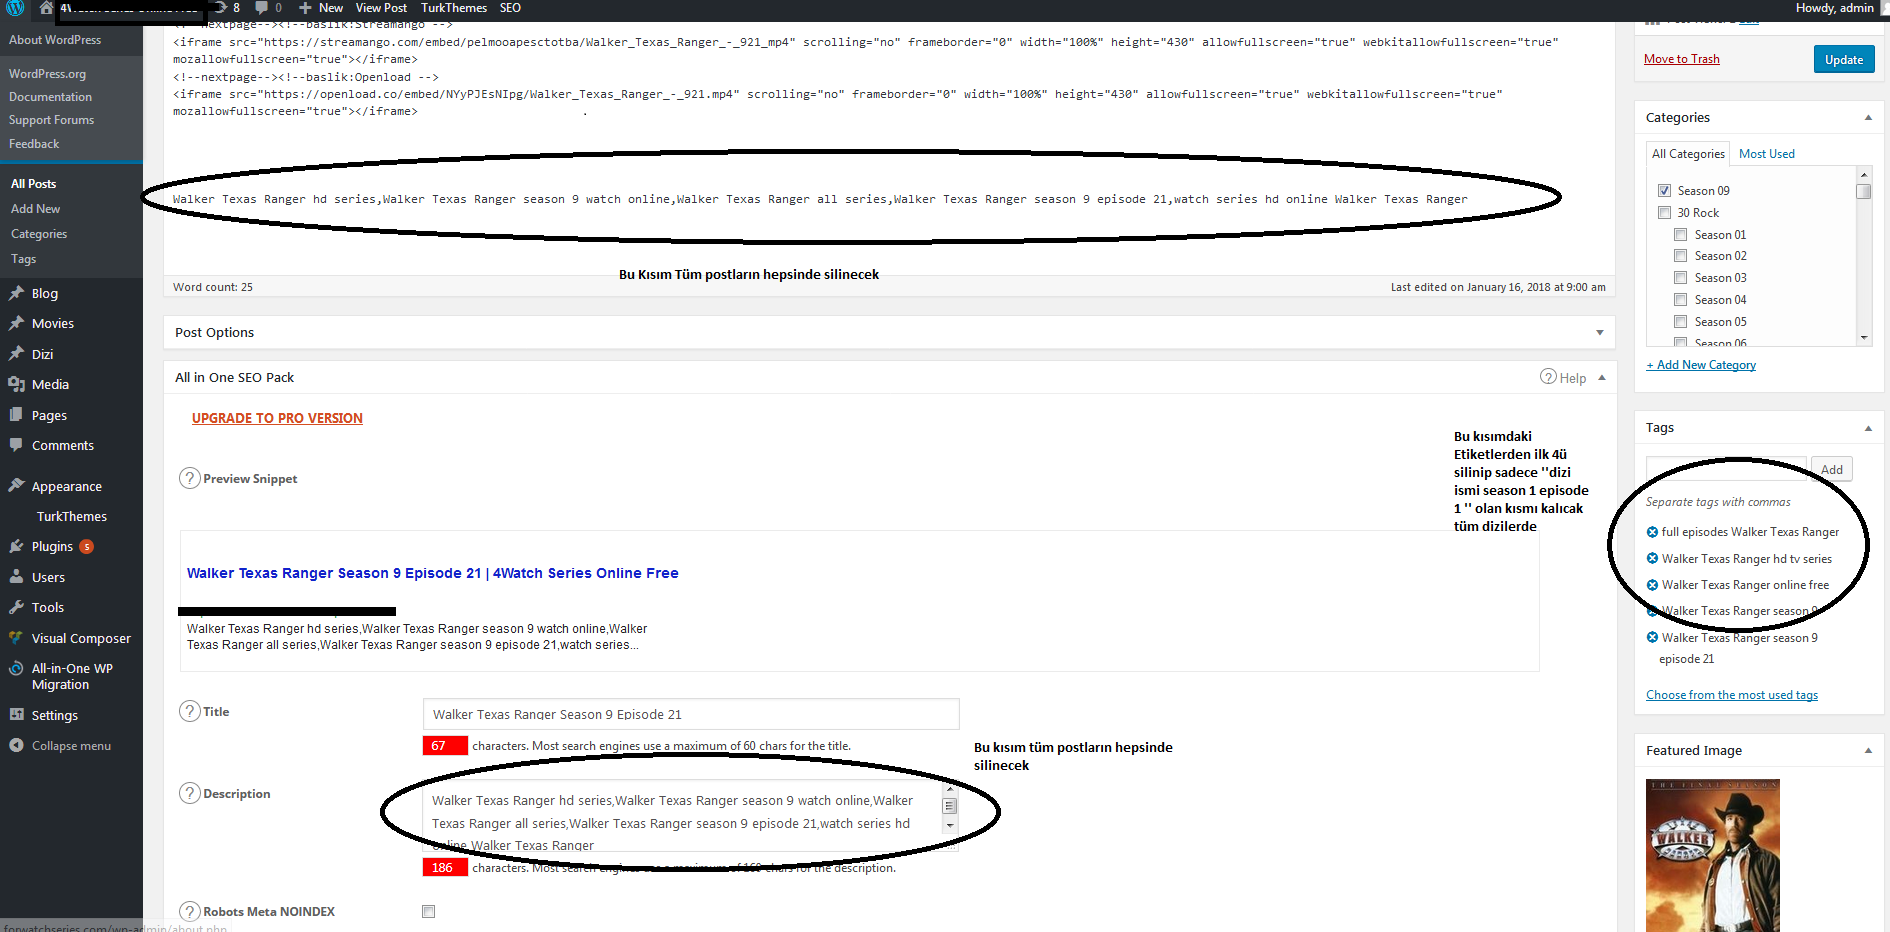Click the pin icon next to Movies
This screenshot has width=1890, height=932.
pyautogui.click(x=16, y=323)
